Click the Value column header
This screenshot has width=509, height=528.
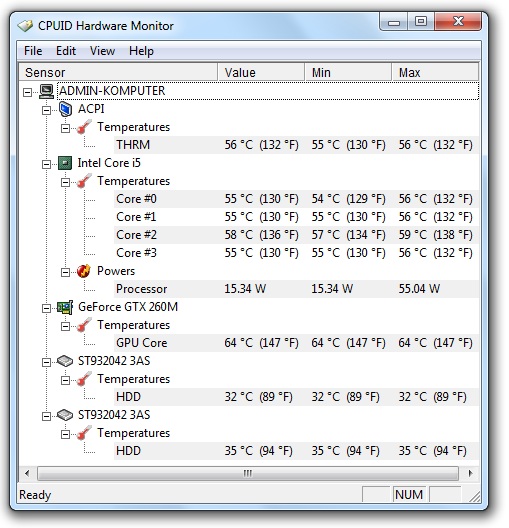[261, 72]
